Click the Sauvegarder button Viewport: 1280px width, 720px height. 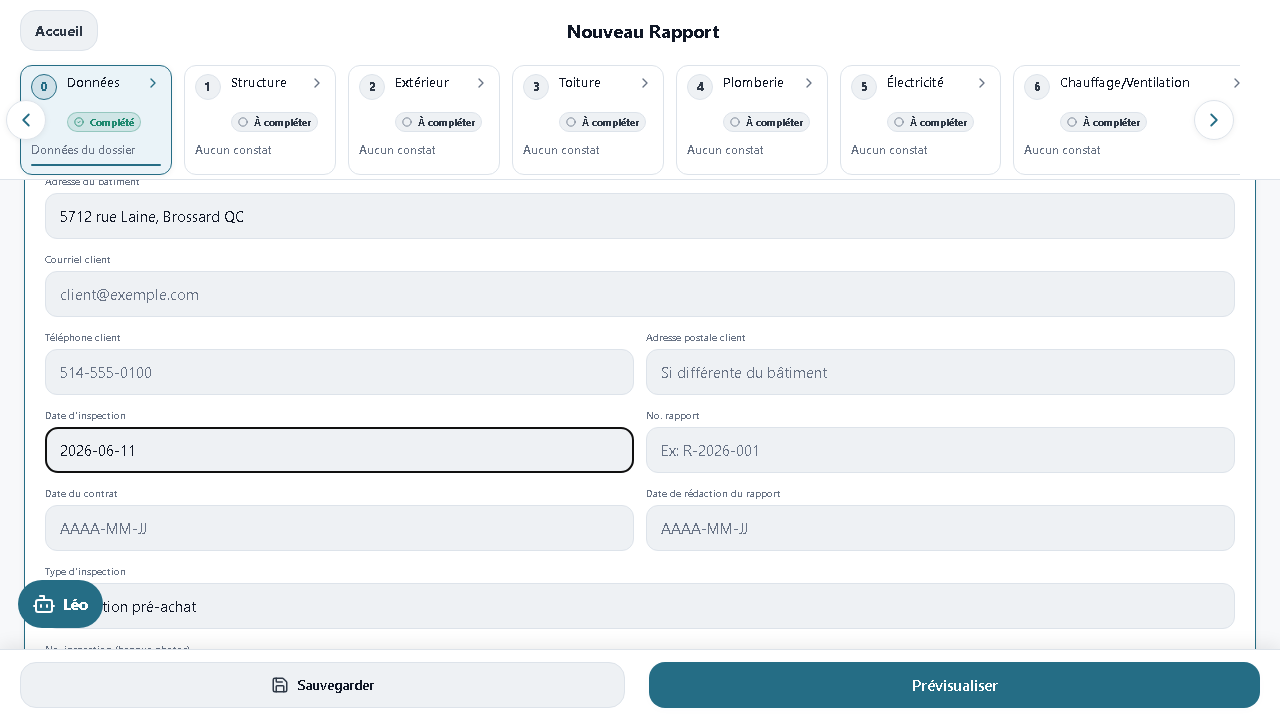(322, 685)
